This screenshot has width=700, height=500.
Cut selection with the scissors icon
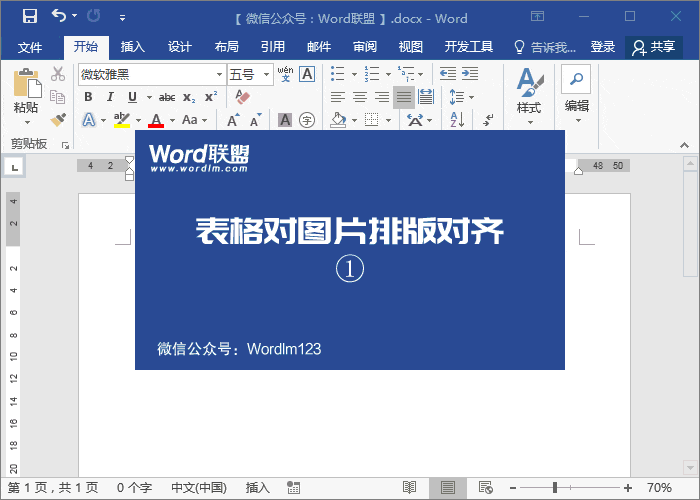point(58,74)
